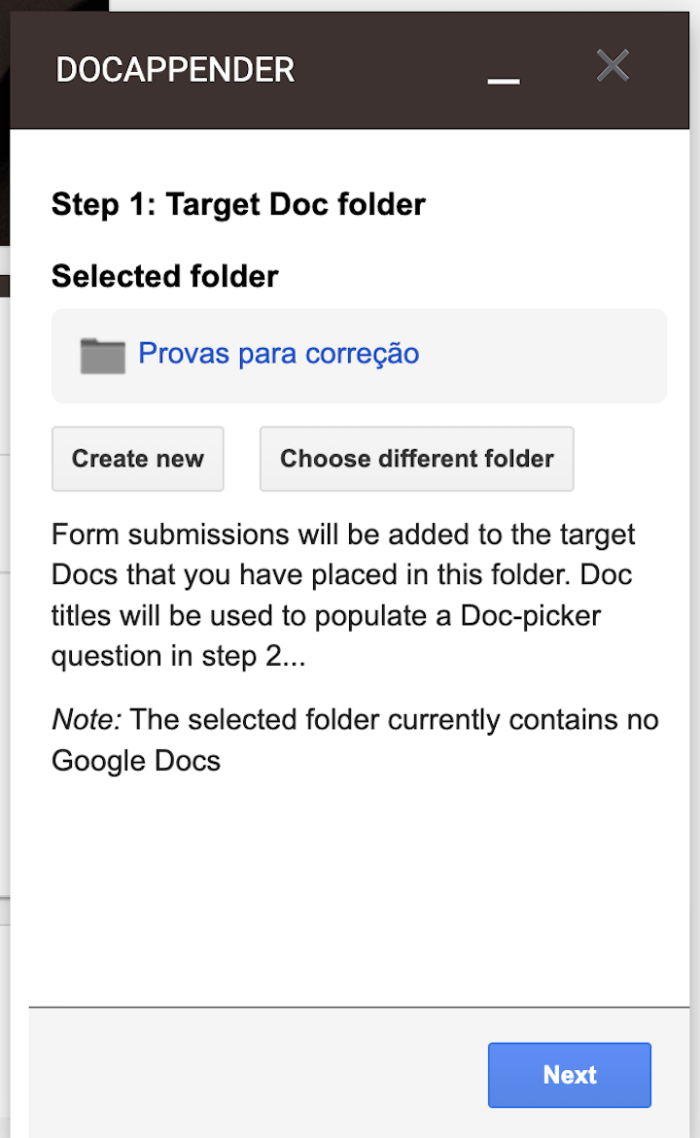Click the folder name Provas para correção
The height and width of the screenshot is (1138, 700).
tap(279, 354)
